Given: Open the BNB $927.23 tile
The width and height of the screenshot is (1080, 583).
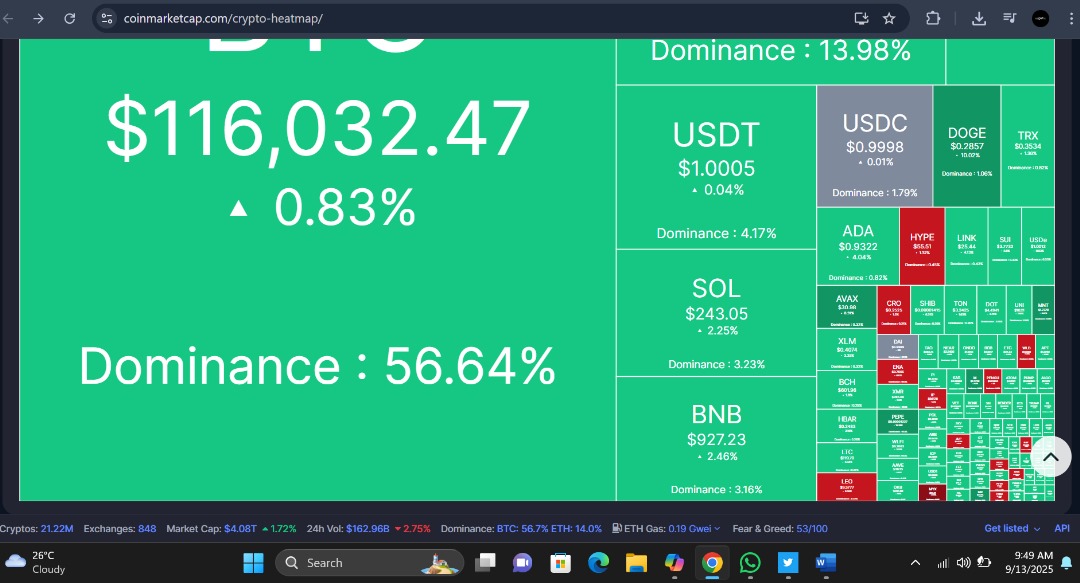Looking at the screenshot, I should tap(716, 439).
